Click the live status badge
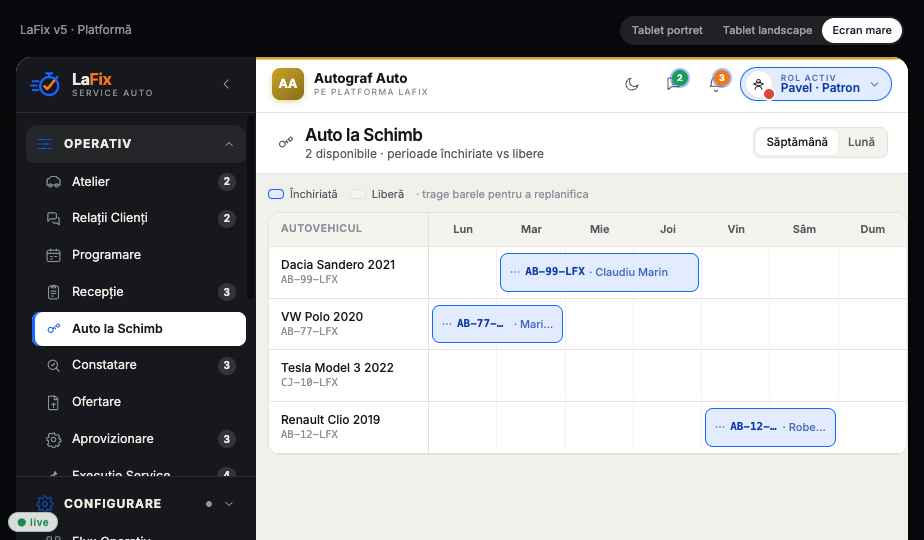 [33, 522]
